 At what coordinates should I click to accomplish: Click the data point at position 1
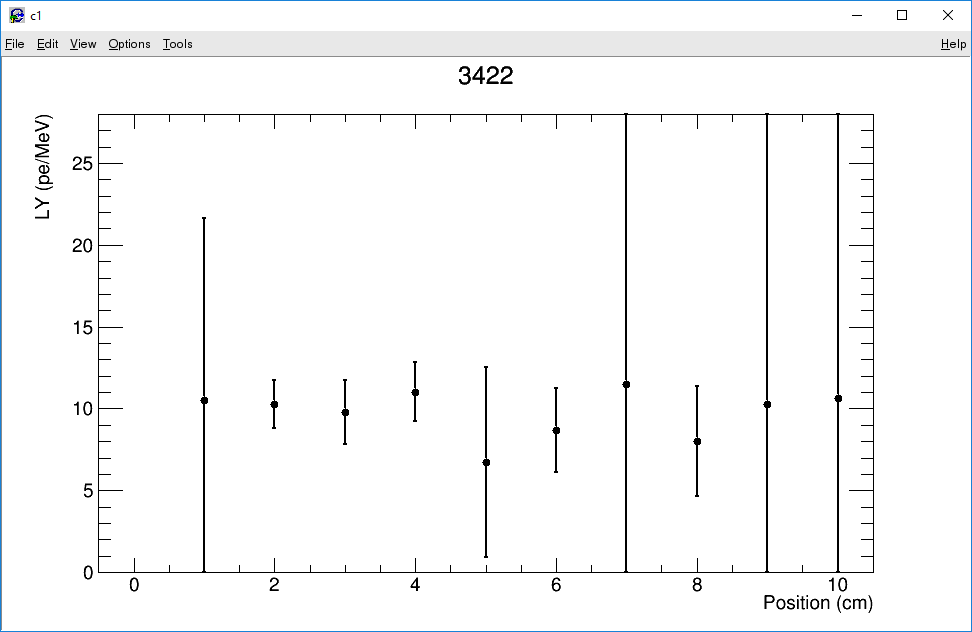(204, 400)
